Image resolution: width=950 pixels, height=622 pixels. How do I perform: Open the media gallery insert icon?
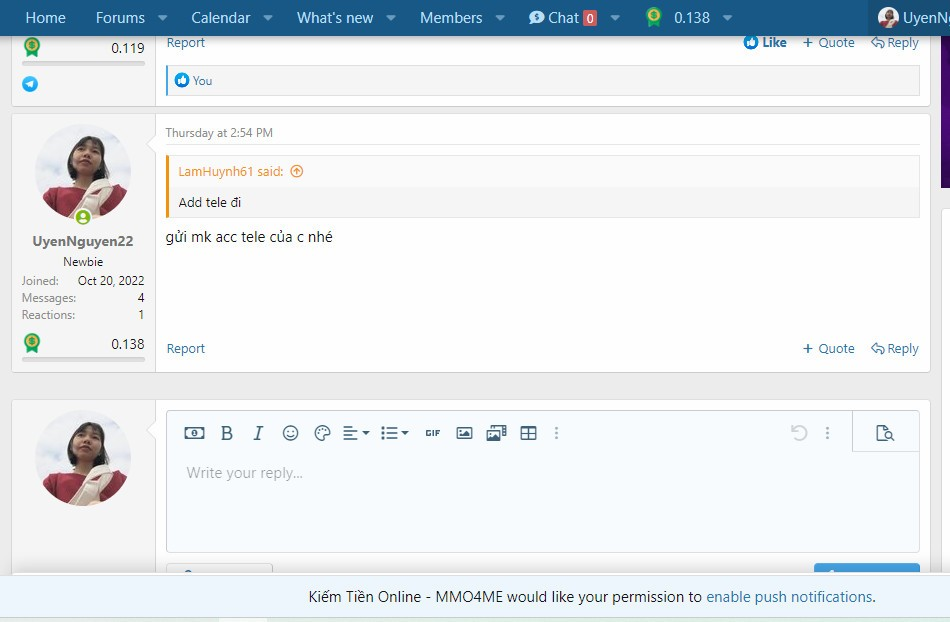[x=496, y=433]
